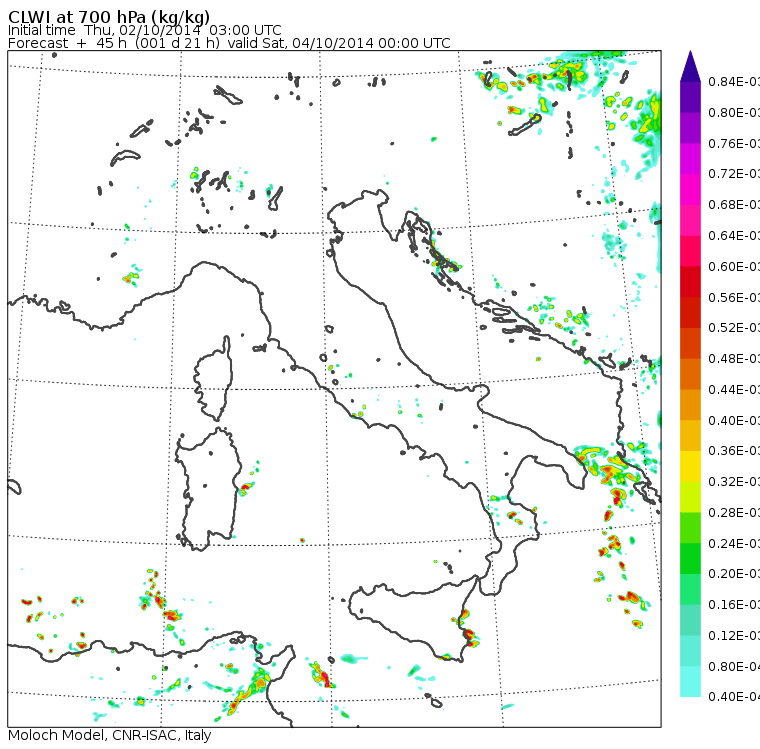Select the dark red swatch between 0.52E and 0.56E

click(690, 313)
